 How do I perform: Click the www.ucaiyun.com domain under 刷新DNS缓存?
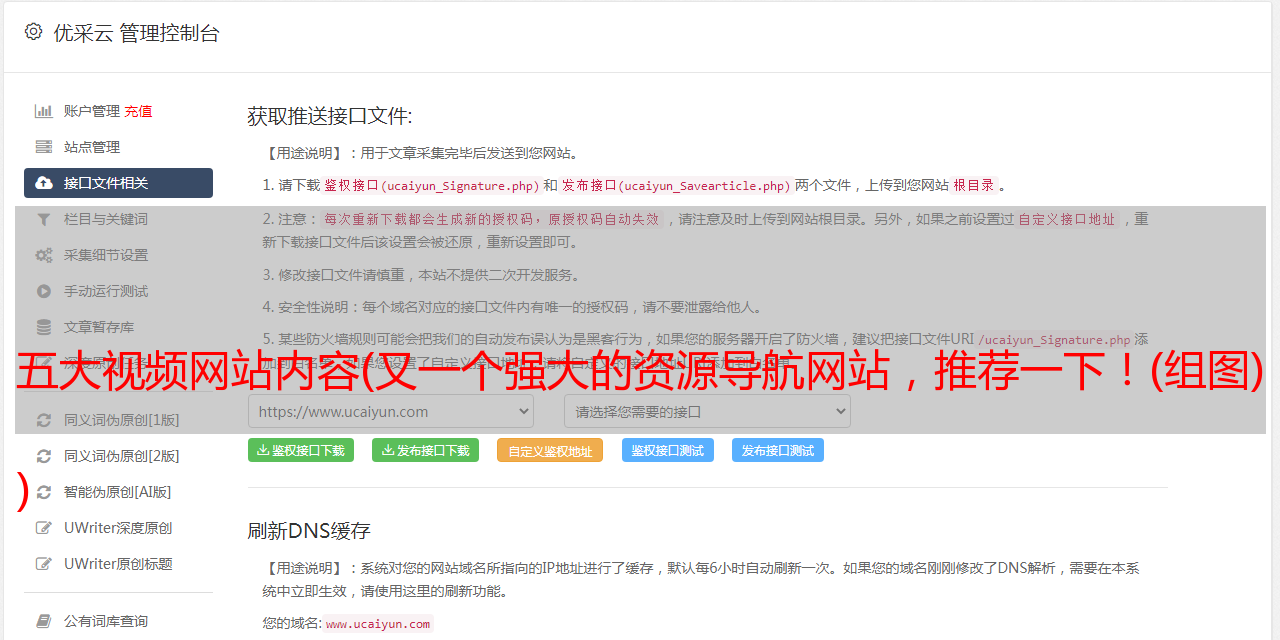pyautogui.click(x=378, y=624)
